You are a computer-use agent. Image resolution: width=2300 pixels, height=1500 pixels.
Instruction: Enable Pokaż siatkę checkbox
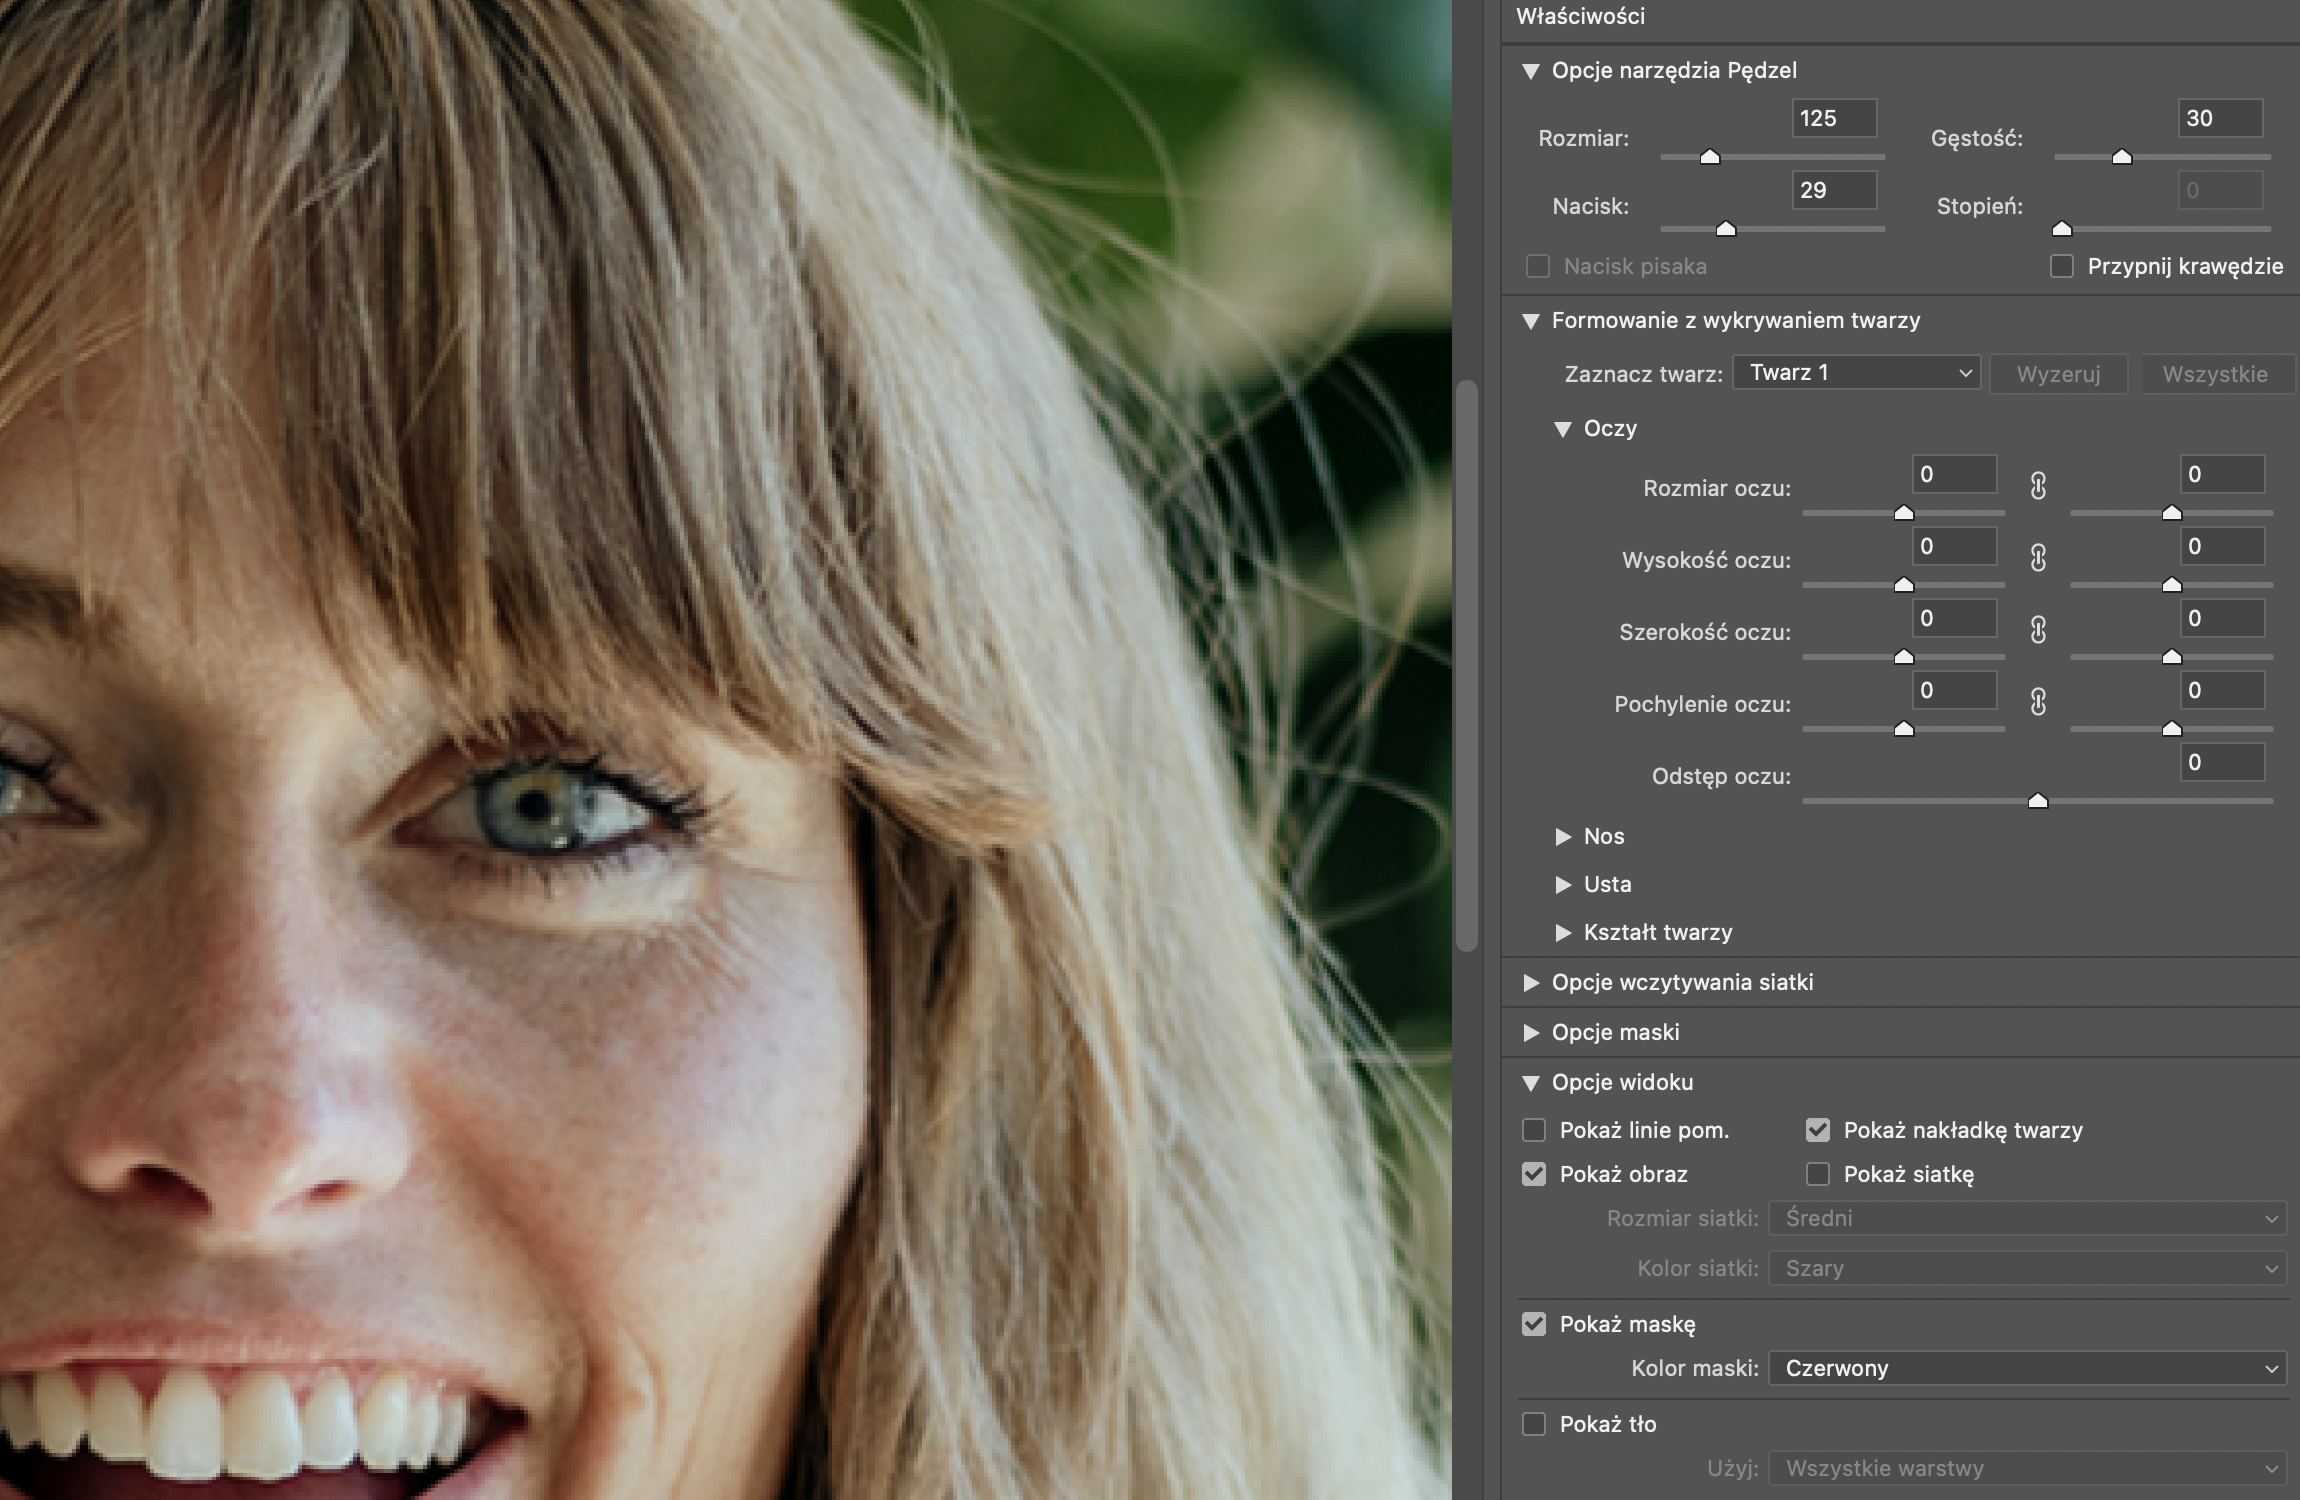[x=1817, y=1174]
